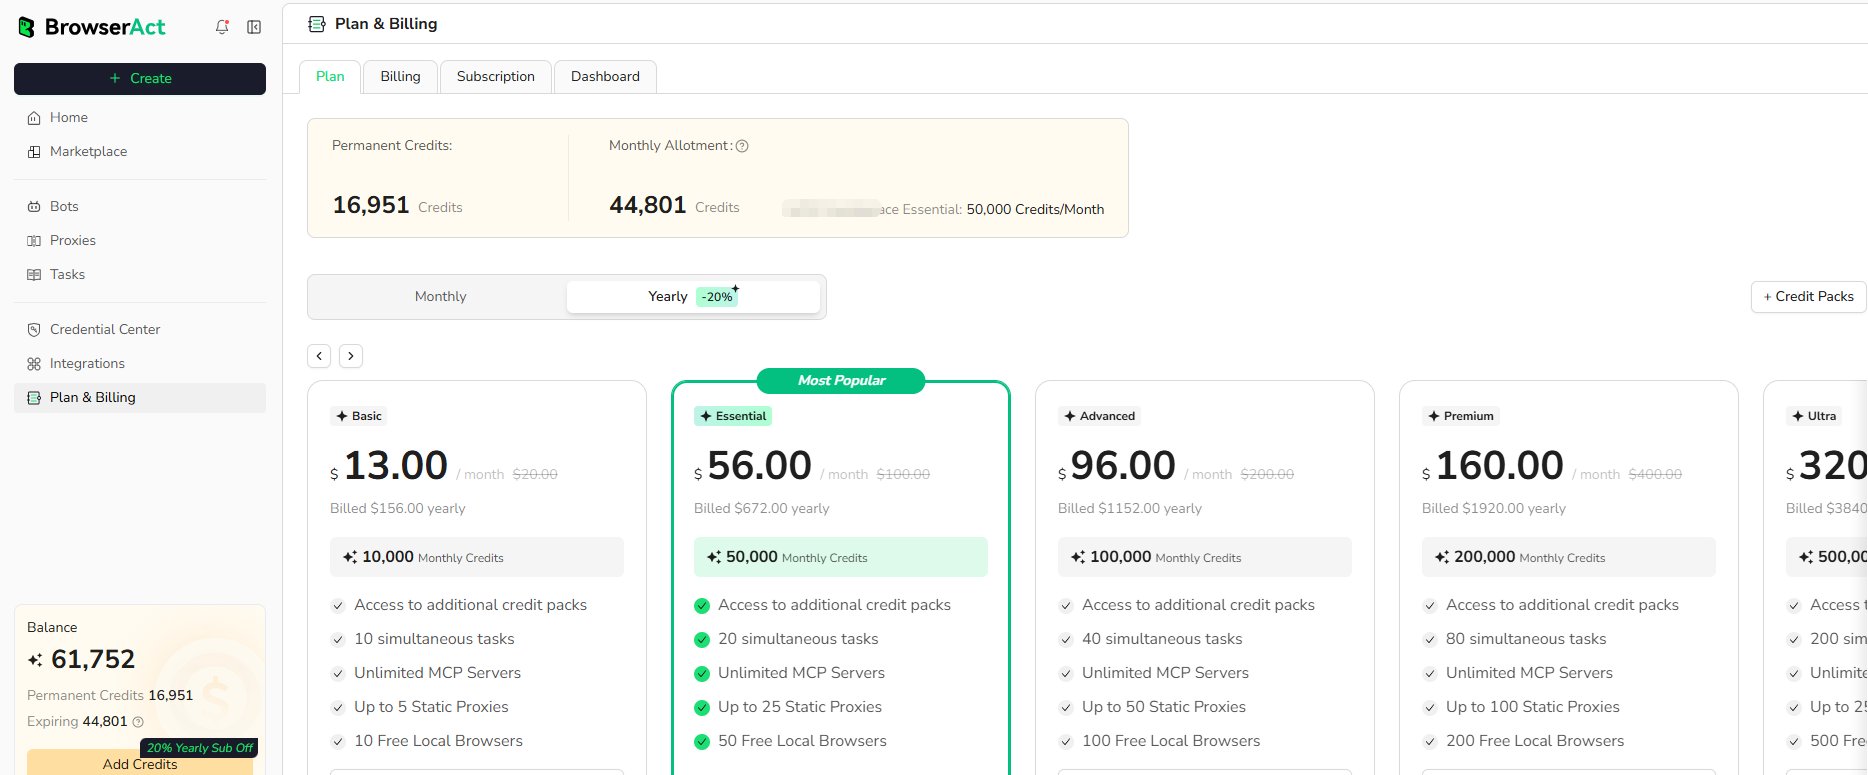Click the Tasks list icon
1868x775 pixels.
(34, 275)
